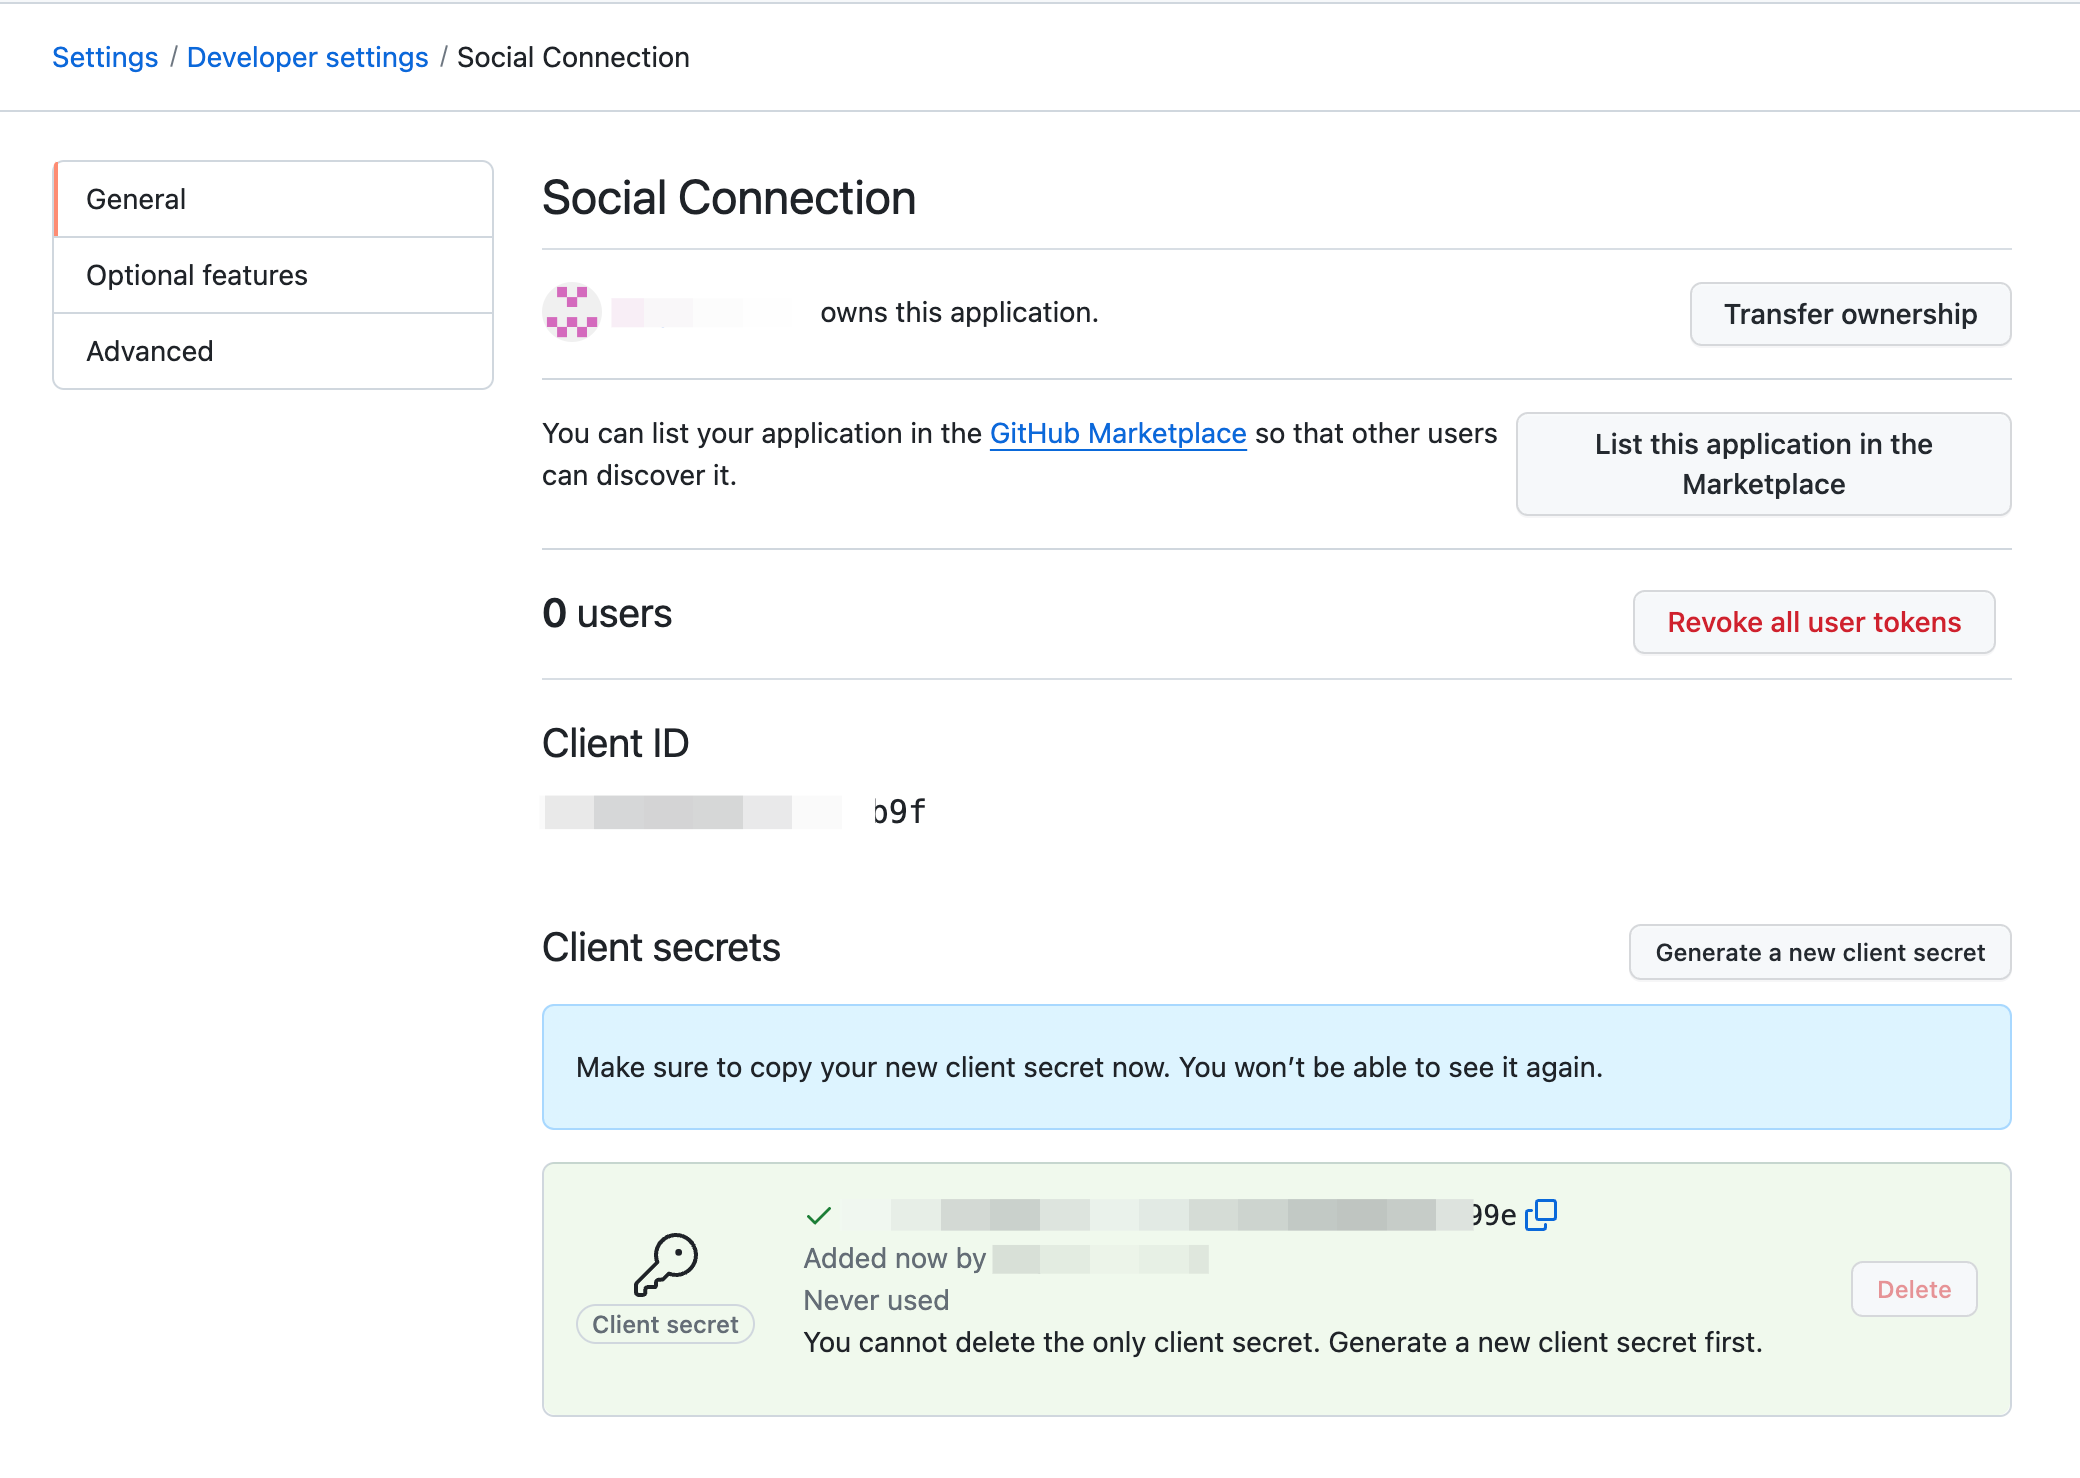Click the GitHub Marketplace link

pyautogui.click(x=1119, y=433)
